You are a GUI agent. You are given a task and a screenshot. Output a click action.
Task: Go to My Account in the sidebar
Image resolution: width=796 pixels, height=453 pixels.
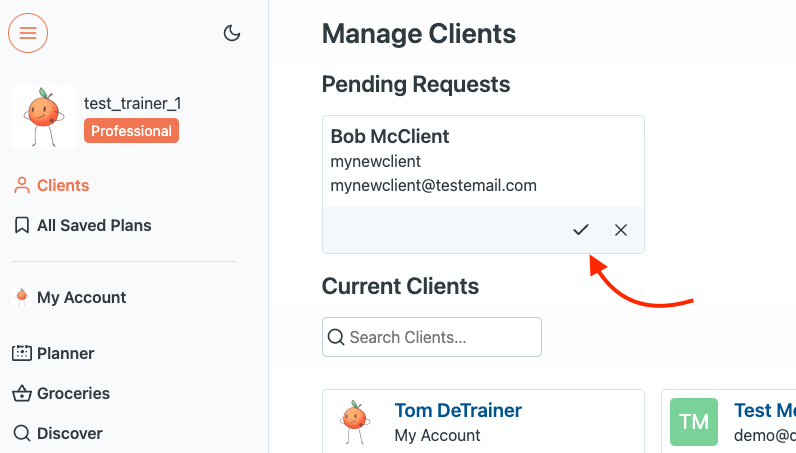tap(70, 297)
